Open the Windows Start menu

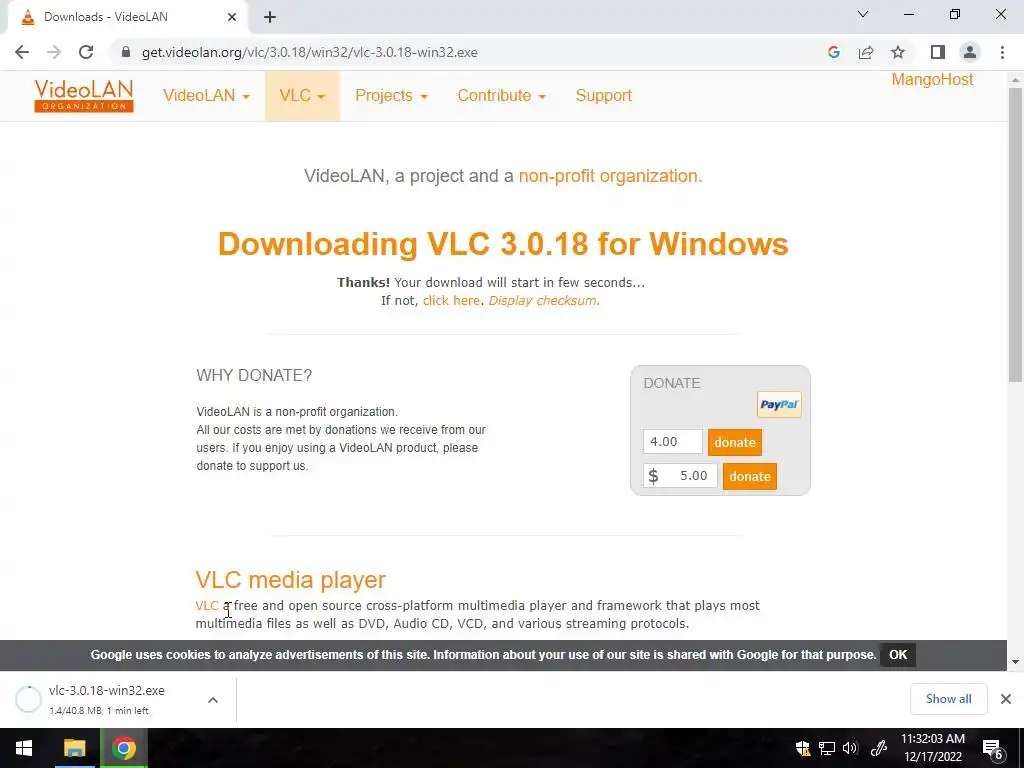tap(24, 748)
